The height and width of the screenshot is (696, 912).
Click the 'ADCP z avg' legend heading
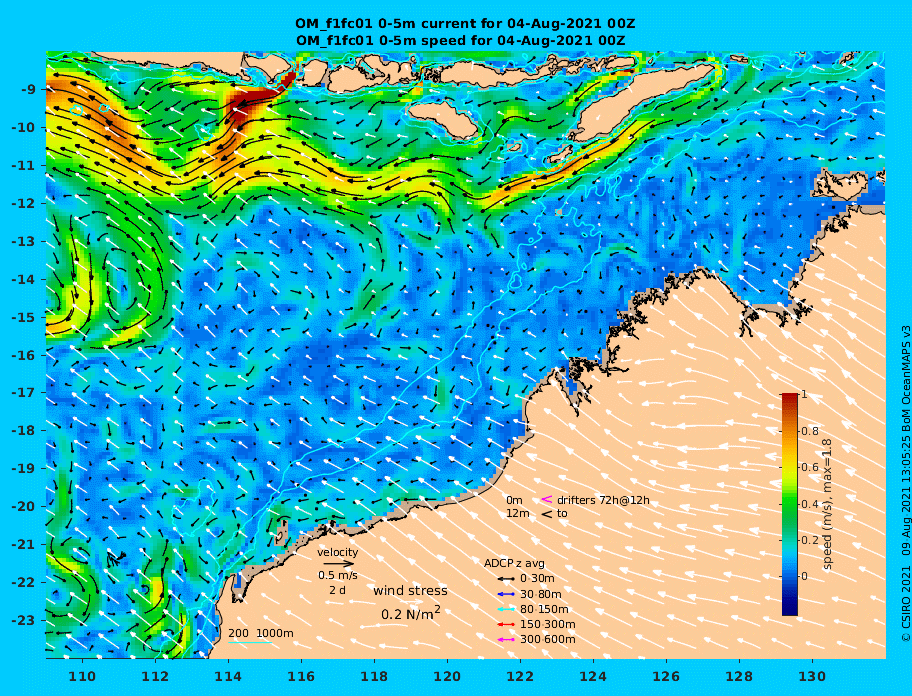514,563
